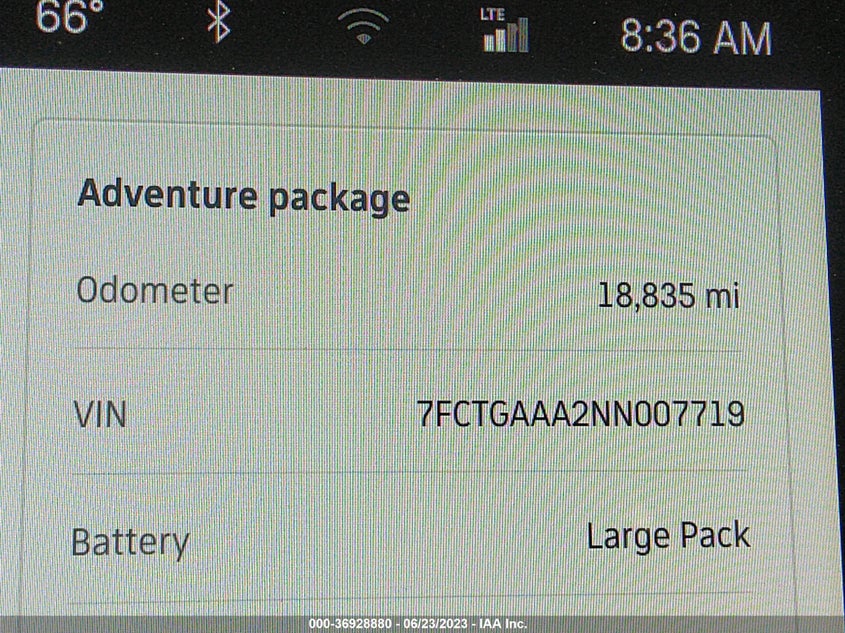
Task: Tap the LTE signal bars icon
Action: click(x=506, y=36)
